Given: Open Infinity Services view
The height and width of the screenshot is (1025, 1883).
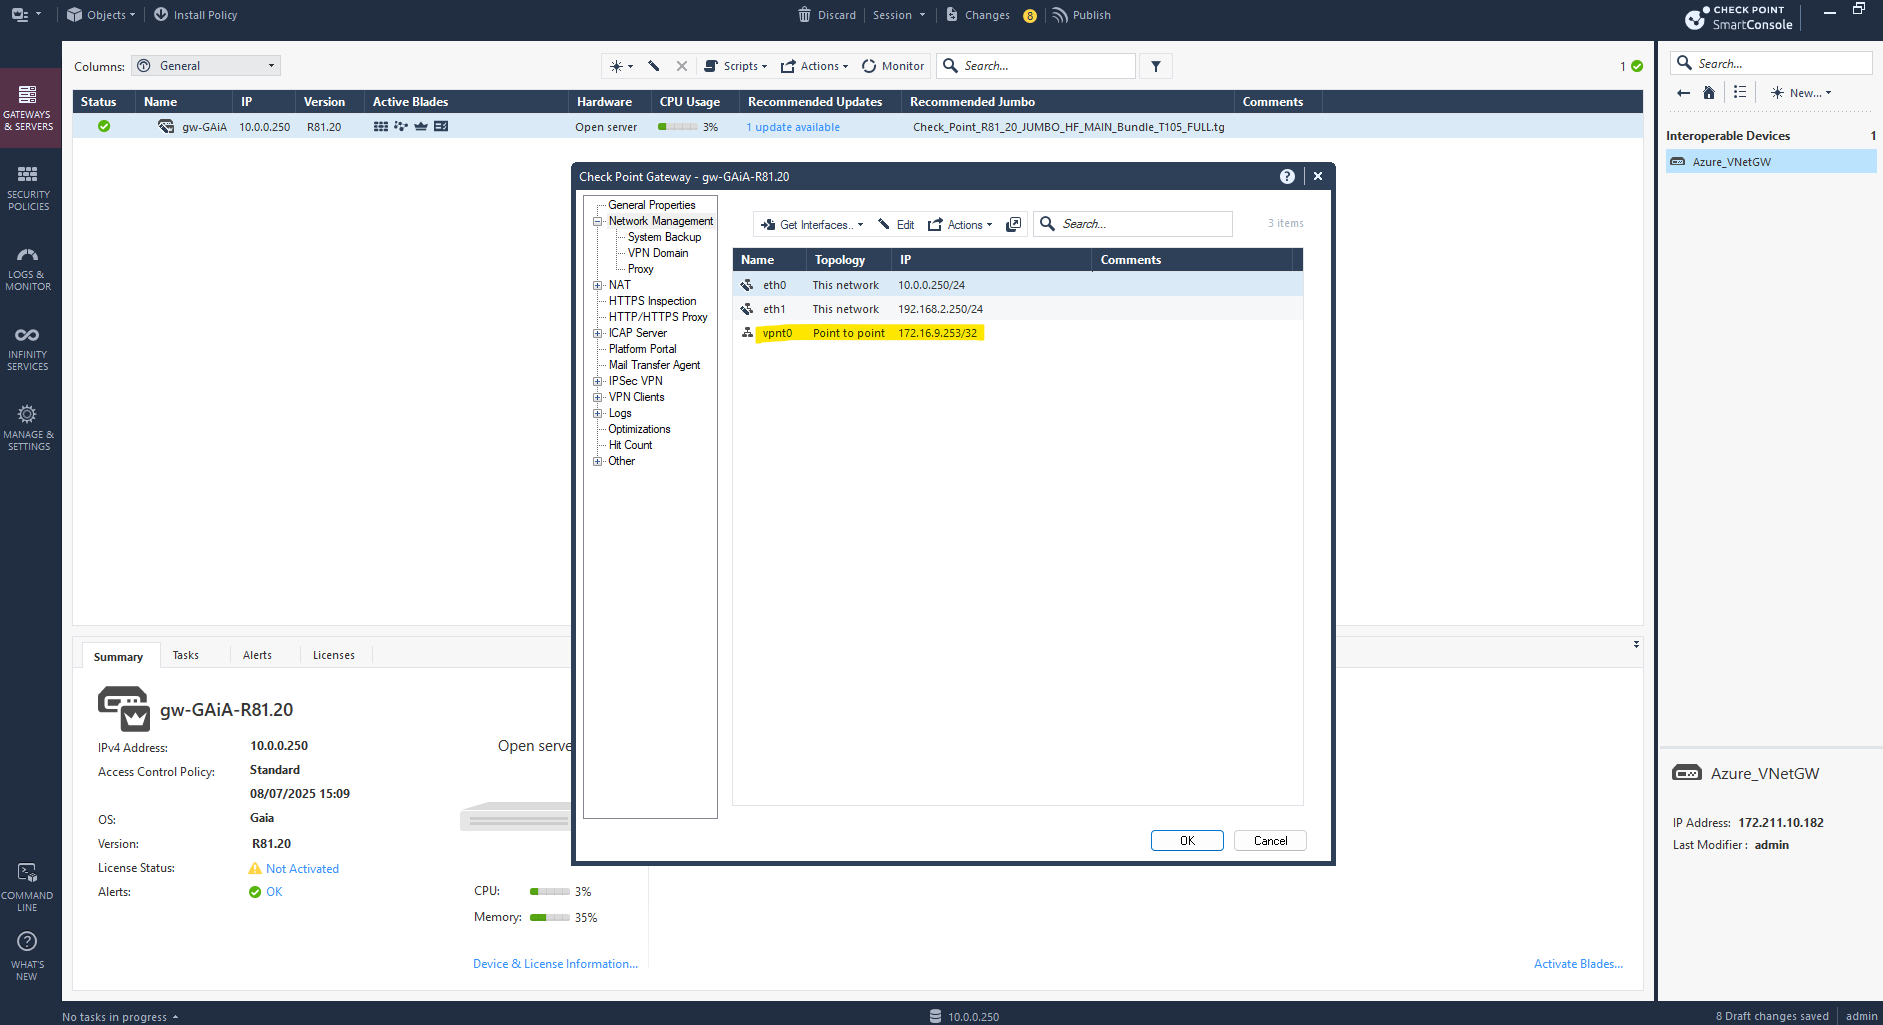Looking at the screenshot, I should [x=28, y=348].
